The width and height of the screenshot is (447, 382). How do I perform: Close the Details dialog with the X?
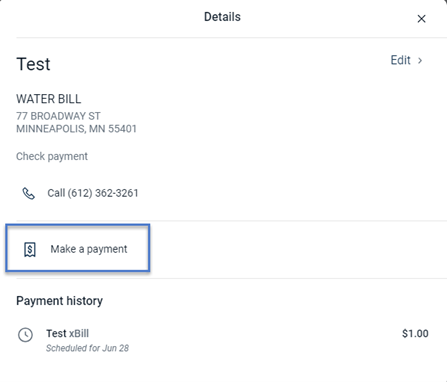(421, 19)
